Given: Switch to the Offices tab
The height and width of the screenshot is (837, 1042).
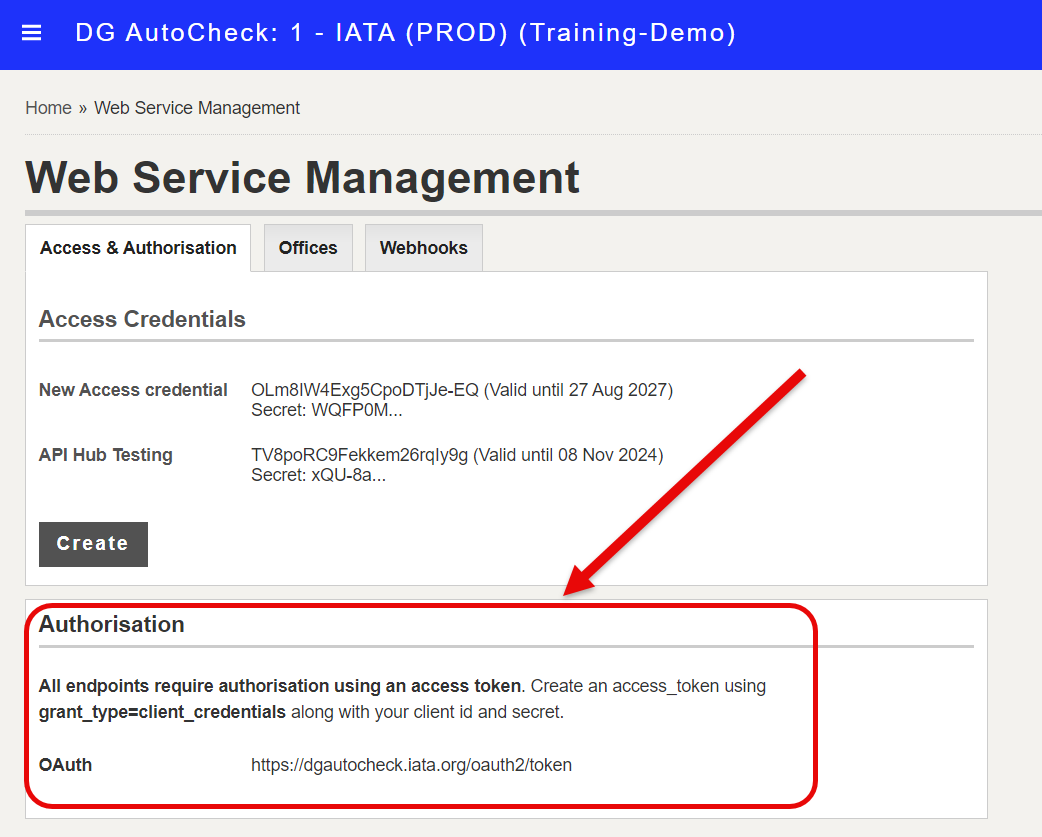Looking at the screenshot, I should tap(308, 248).
